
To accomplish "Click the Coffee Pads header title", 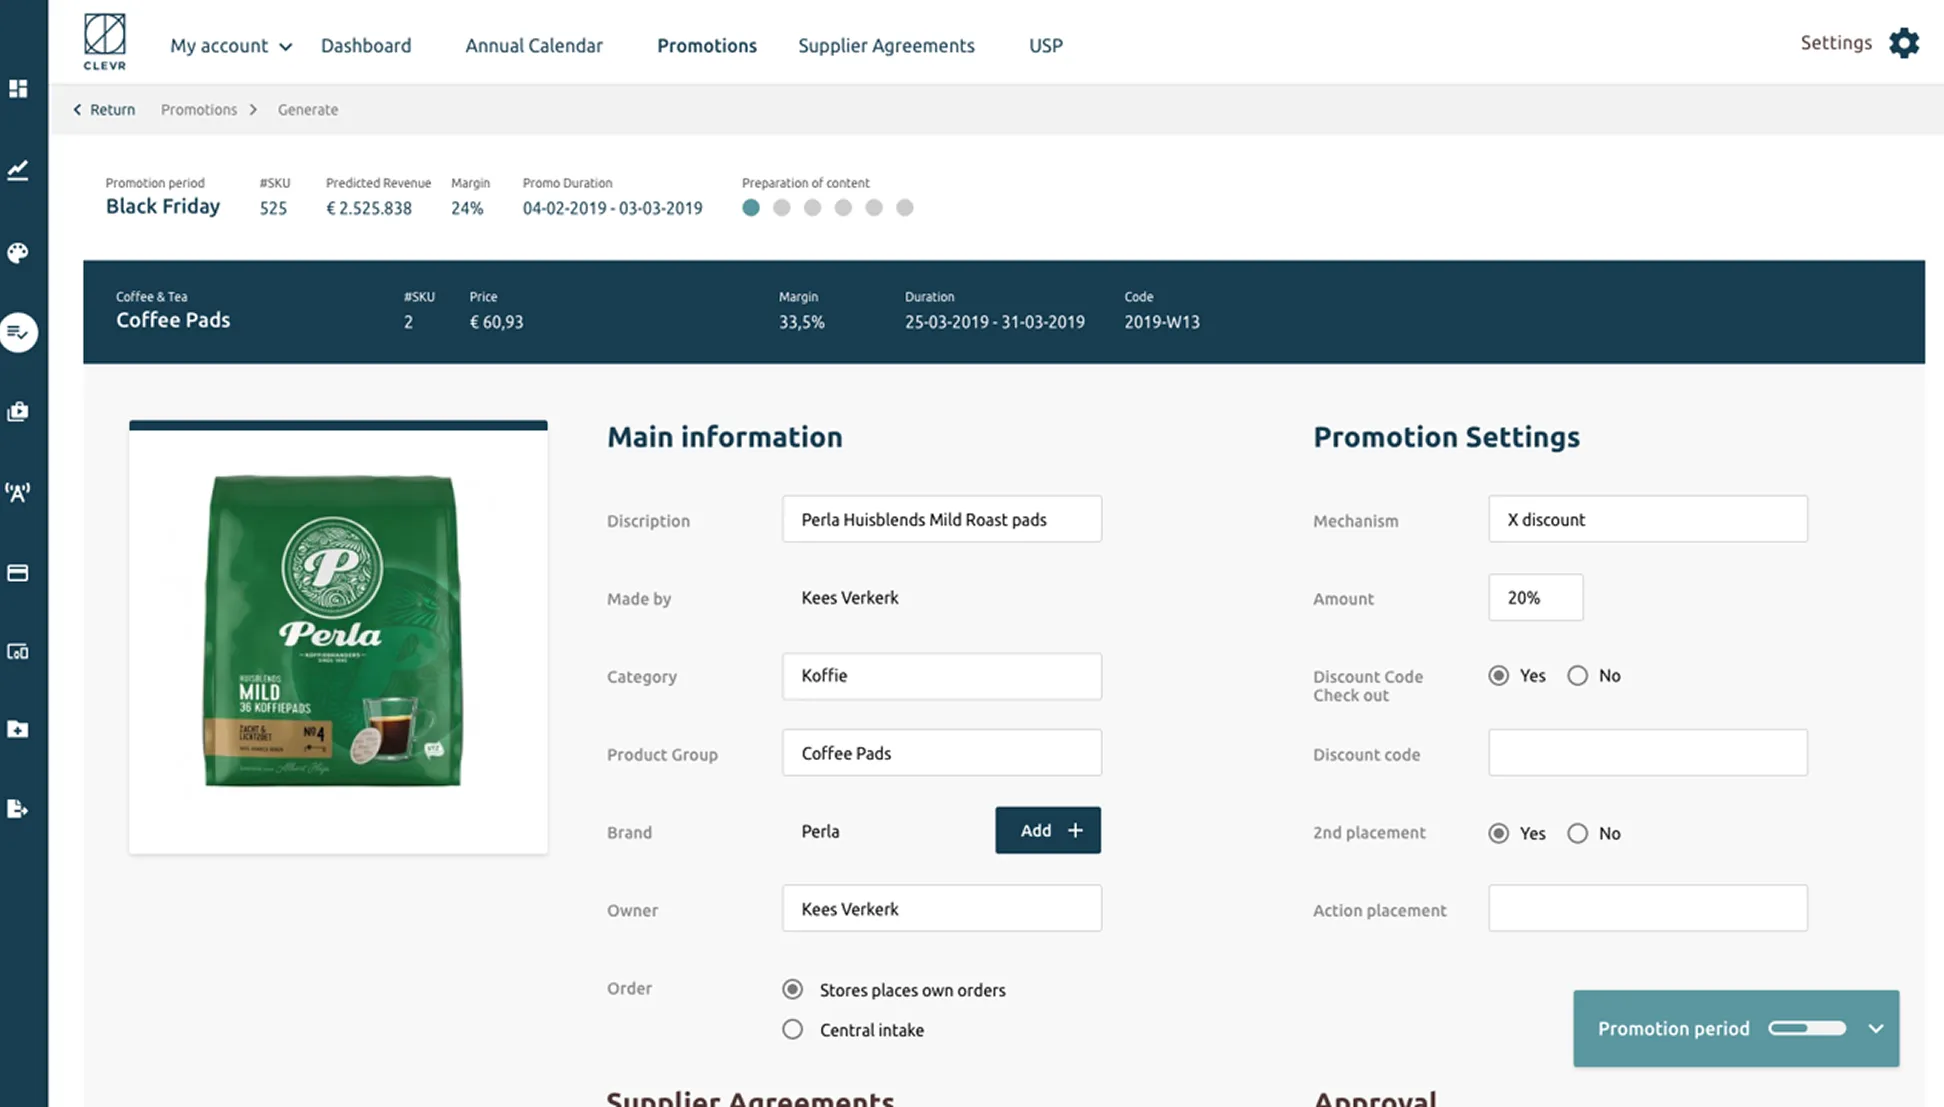I will pos(173,320).
